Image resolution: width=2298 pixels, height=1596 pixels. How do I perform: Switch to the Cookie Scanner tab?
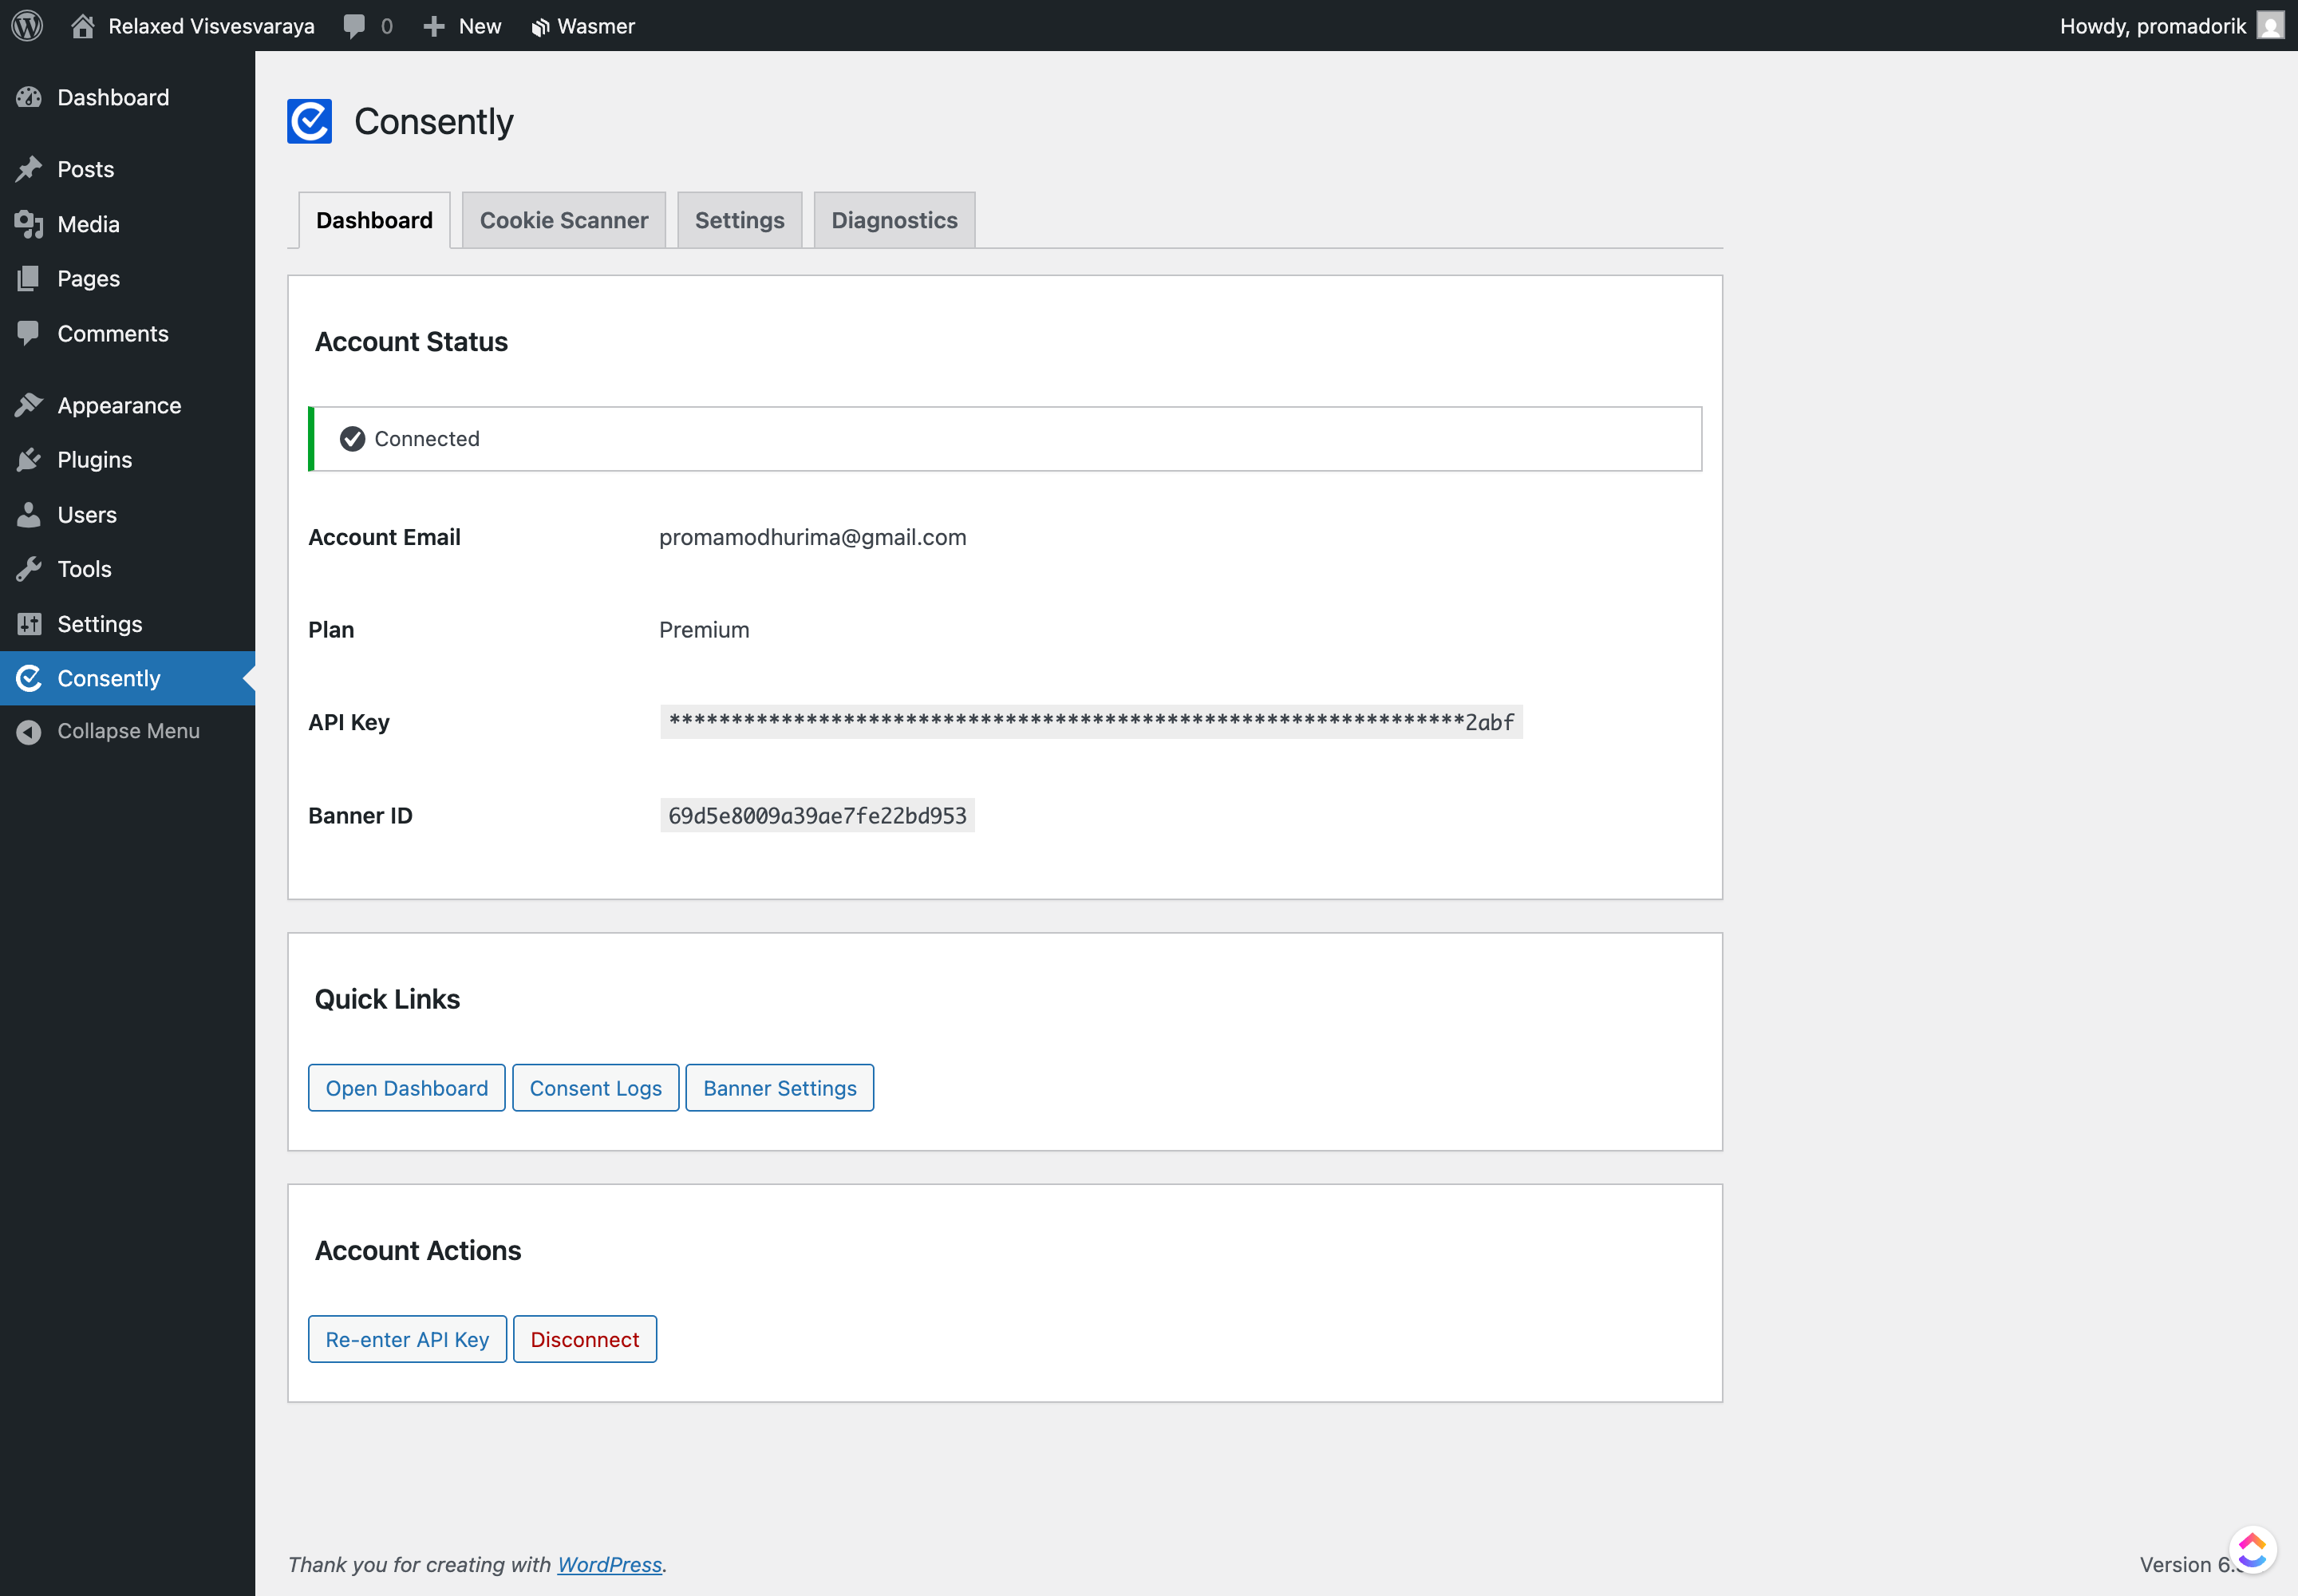pyautogui.click(x=563, y=219)
